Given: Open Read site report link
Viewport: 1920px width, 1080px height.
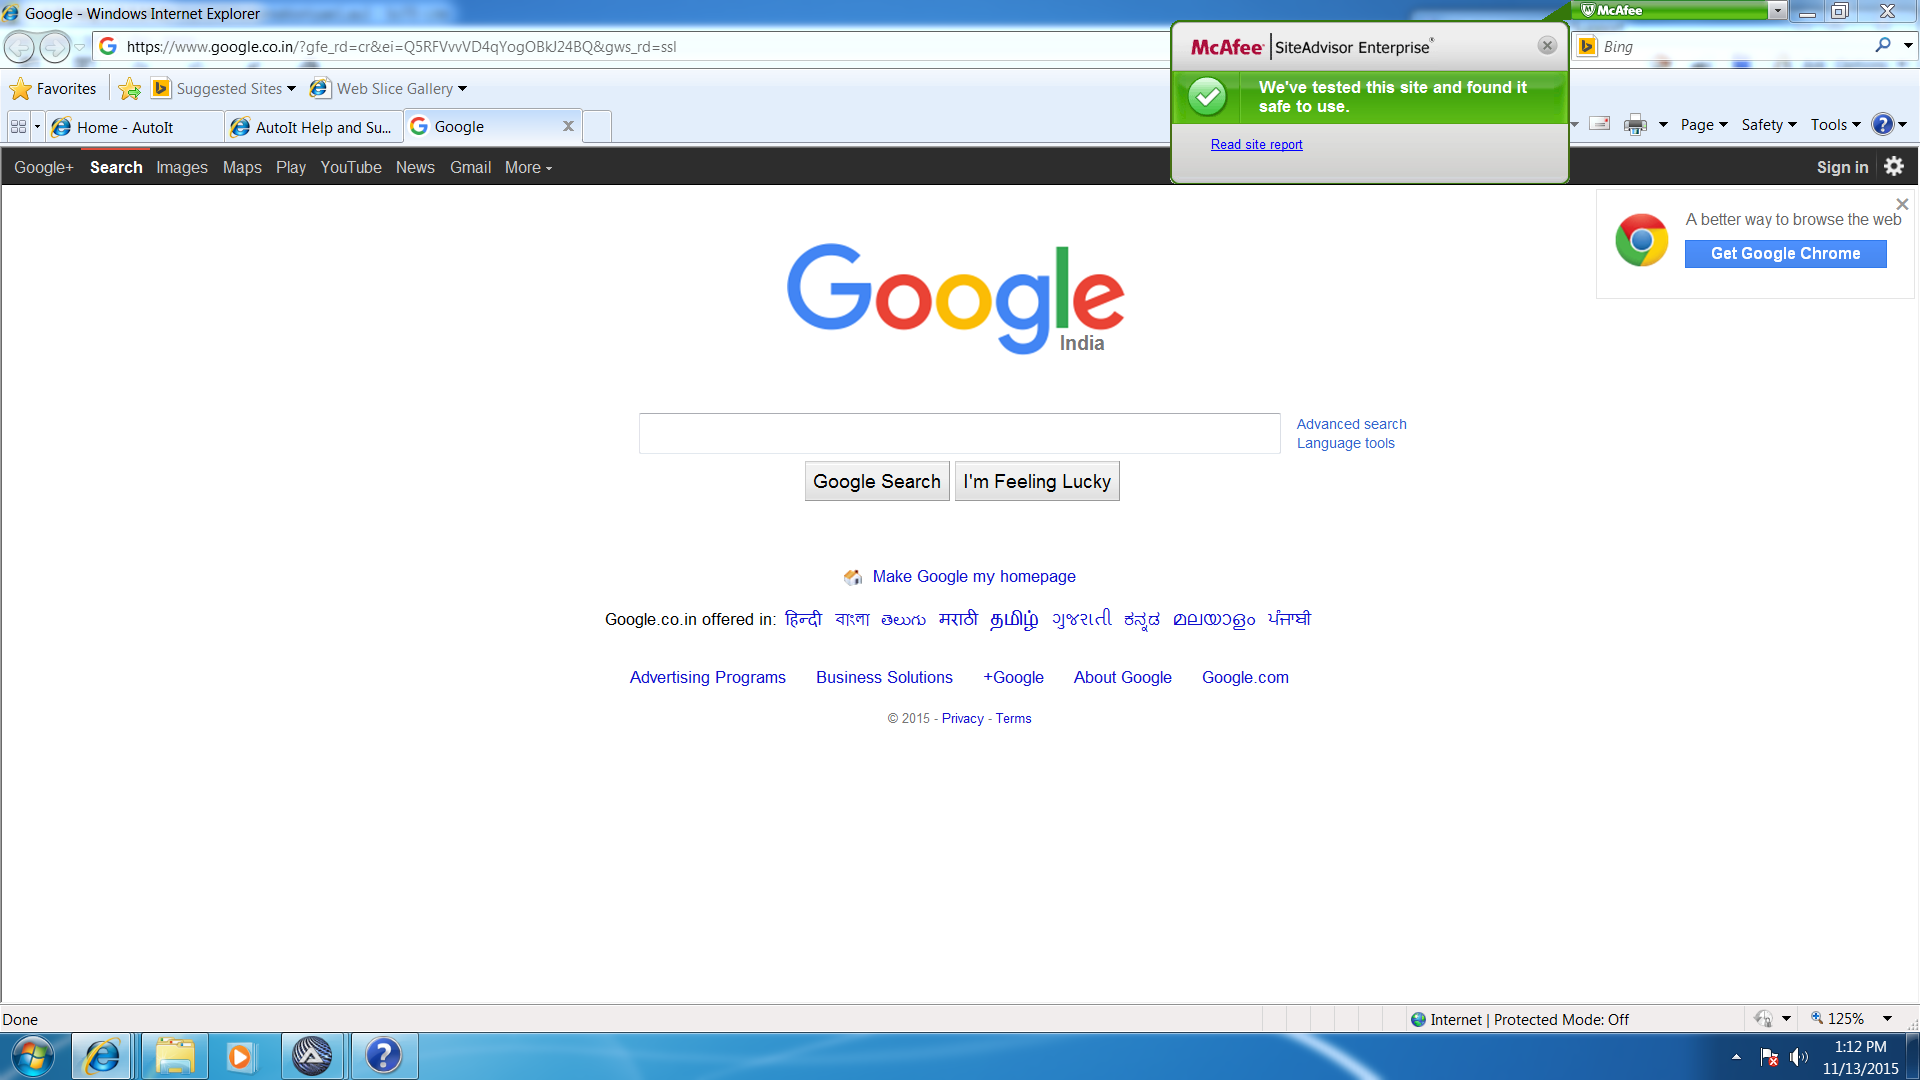Looking at the screenshot, I should coord(1256,144).
